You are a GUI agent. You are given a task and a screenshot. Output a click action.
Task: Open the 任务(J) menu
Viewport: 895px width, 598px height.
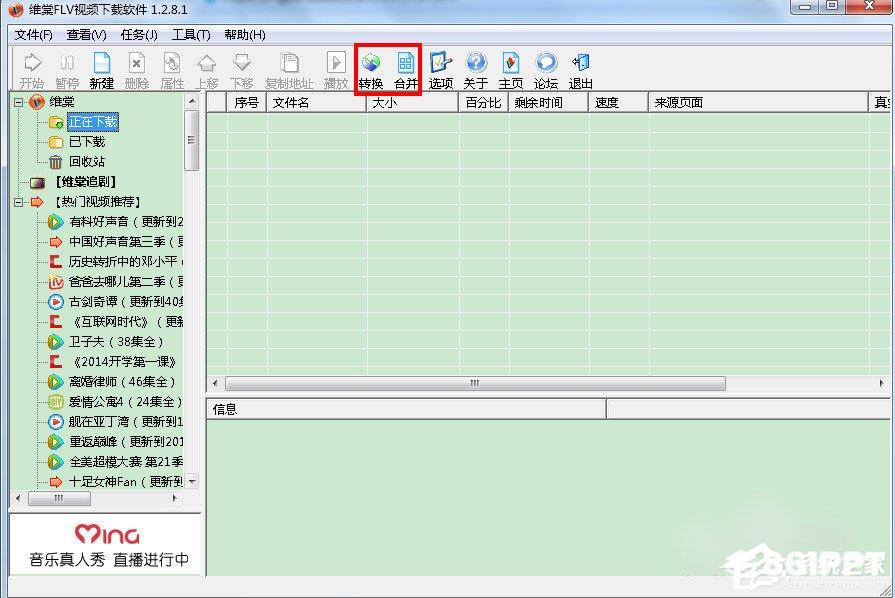pos(139,35)
